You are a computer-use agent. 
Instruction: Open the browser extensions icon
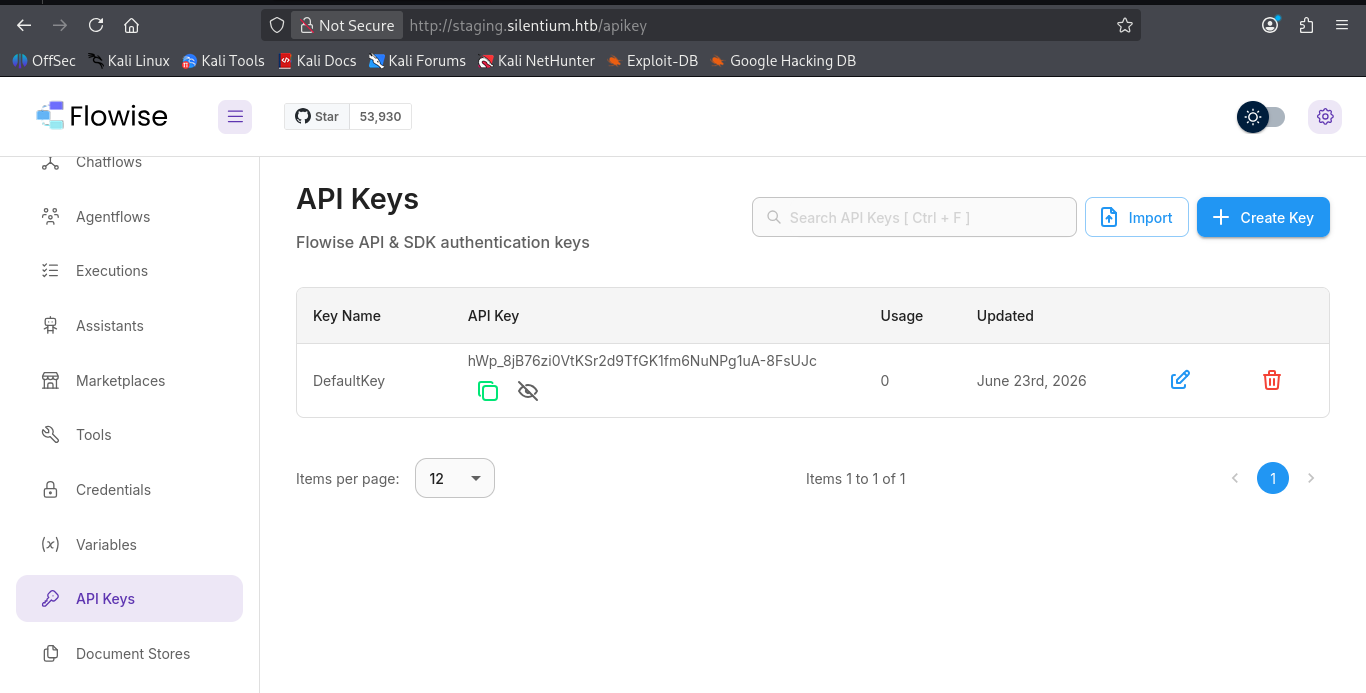(x=1306, y=25)
